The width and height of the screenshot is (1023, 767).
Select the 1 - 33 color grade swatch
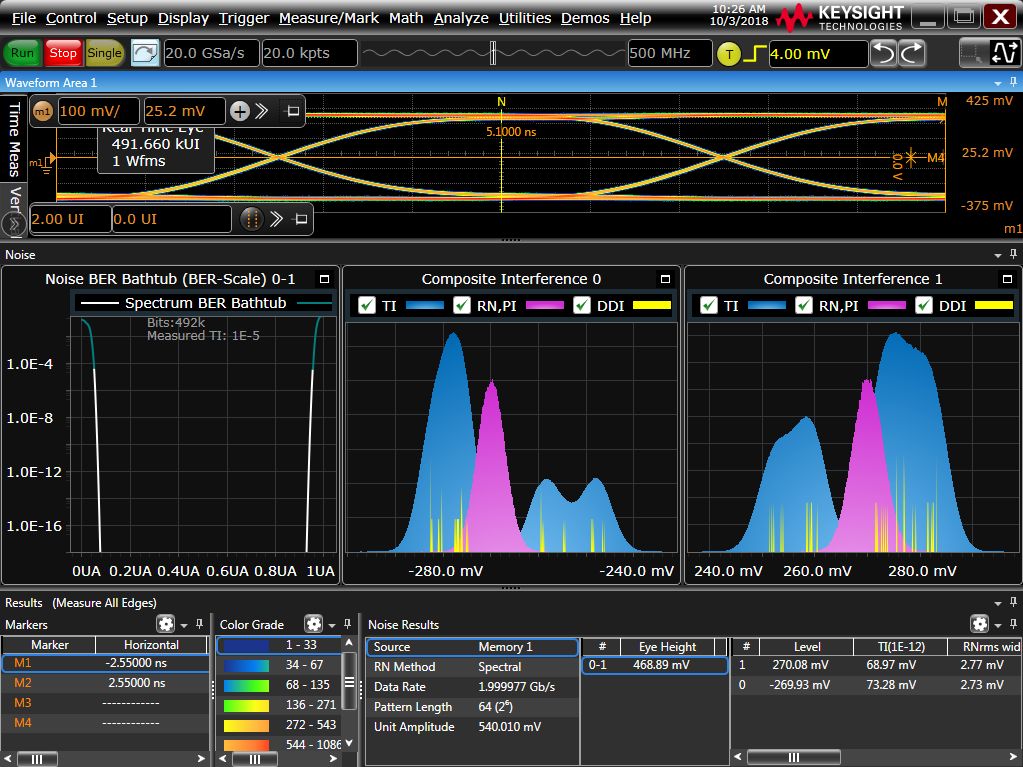279,646
